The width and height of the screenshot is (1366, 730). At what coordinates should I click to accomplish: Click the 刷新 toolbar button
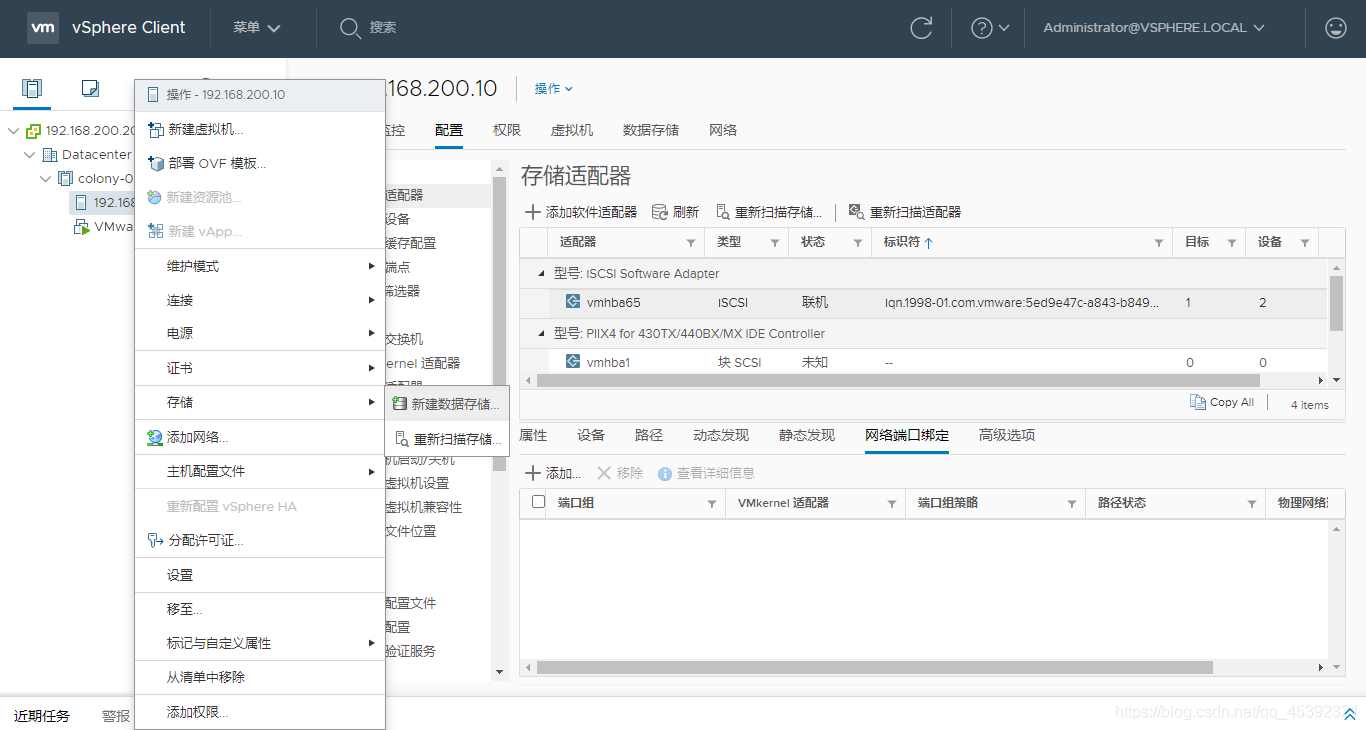click(x=675, y=212)
